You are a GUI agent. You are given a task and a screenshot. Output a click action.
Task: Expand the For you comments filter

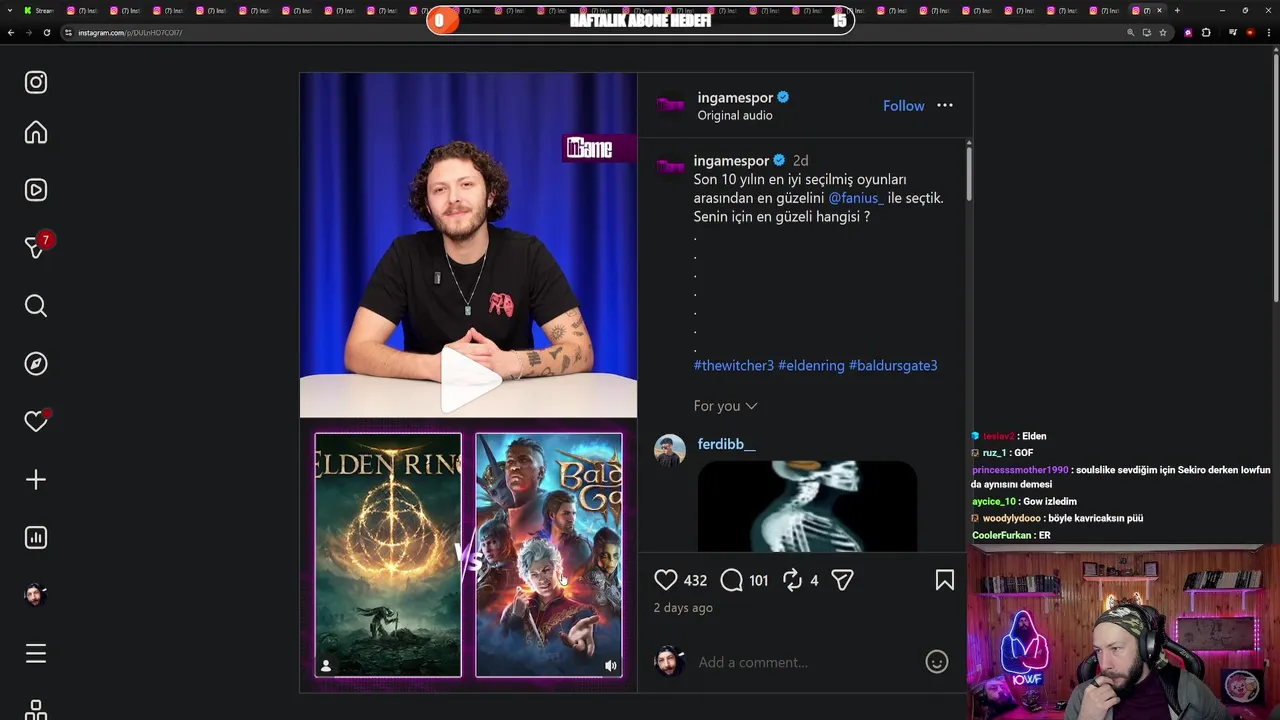coord(726,406)
